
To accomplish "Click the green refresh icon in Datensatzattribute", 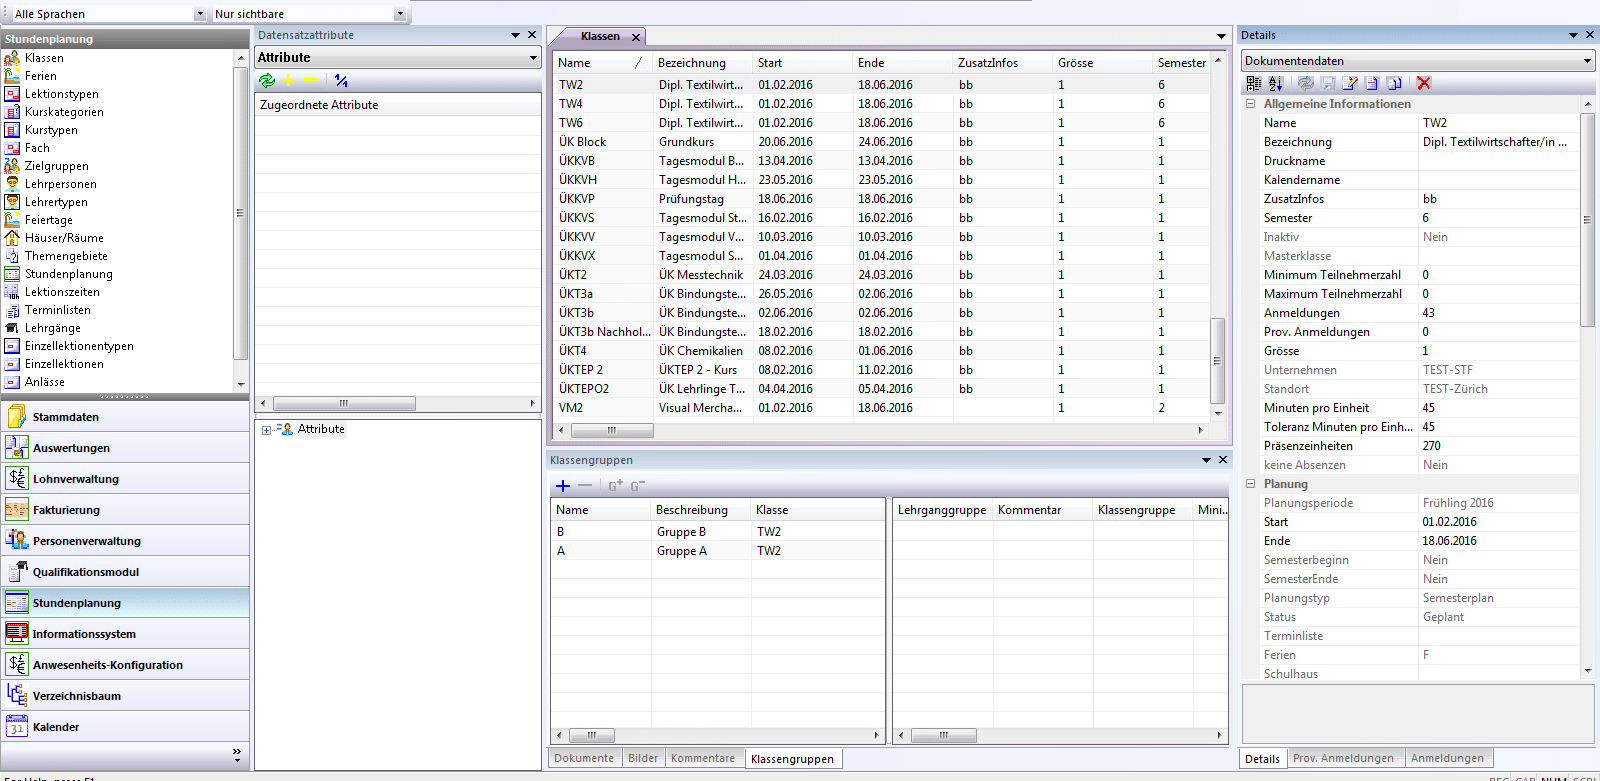I will point(267,81).
